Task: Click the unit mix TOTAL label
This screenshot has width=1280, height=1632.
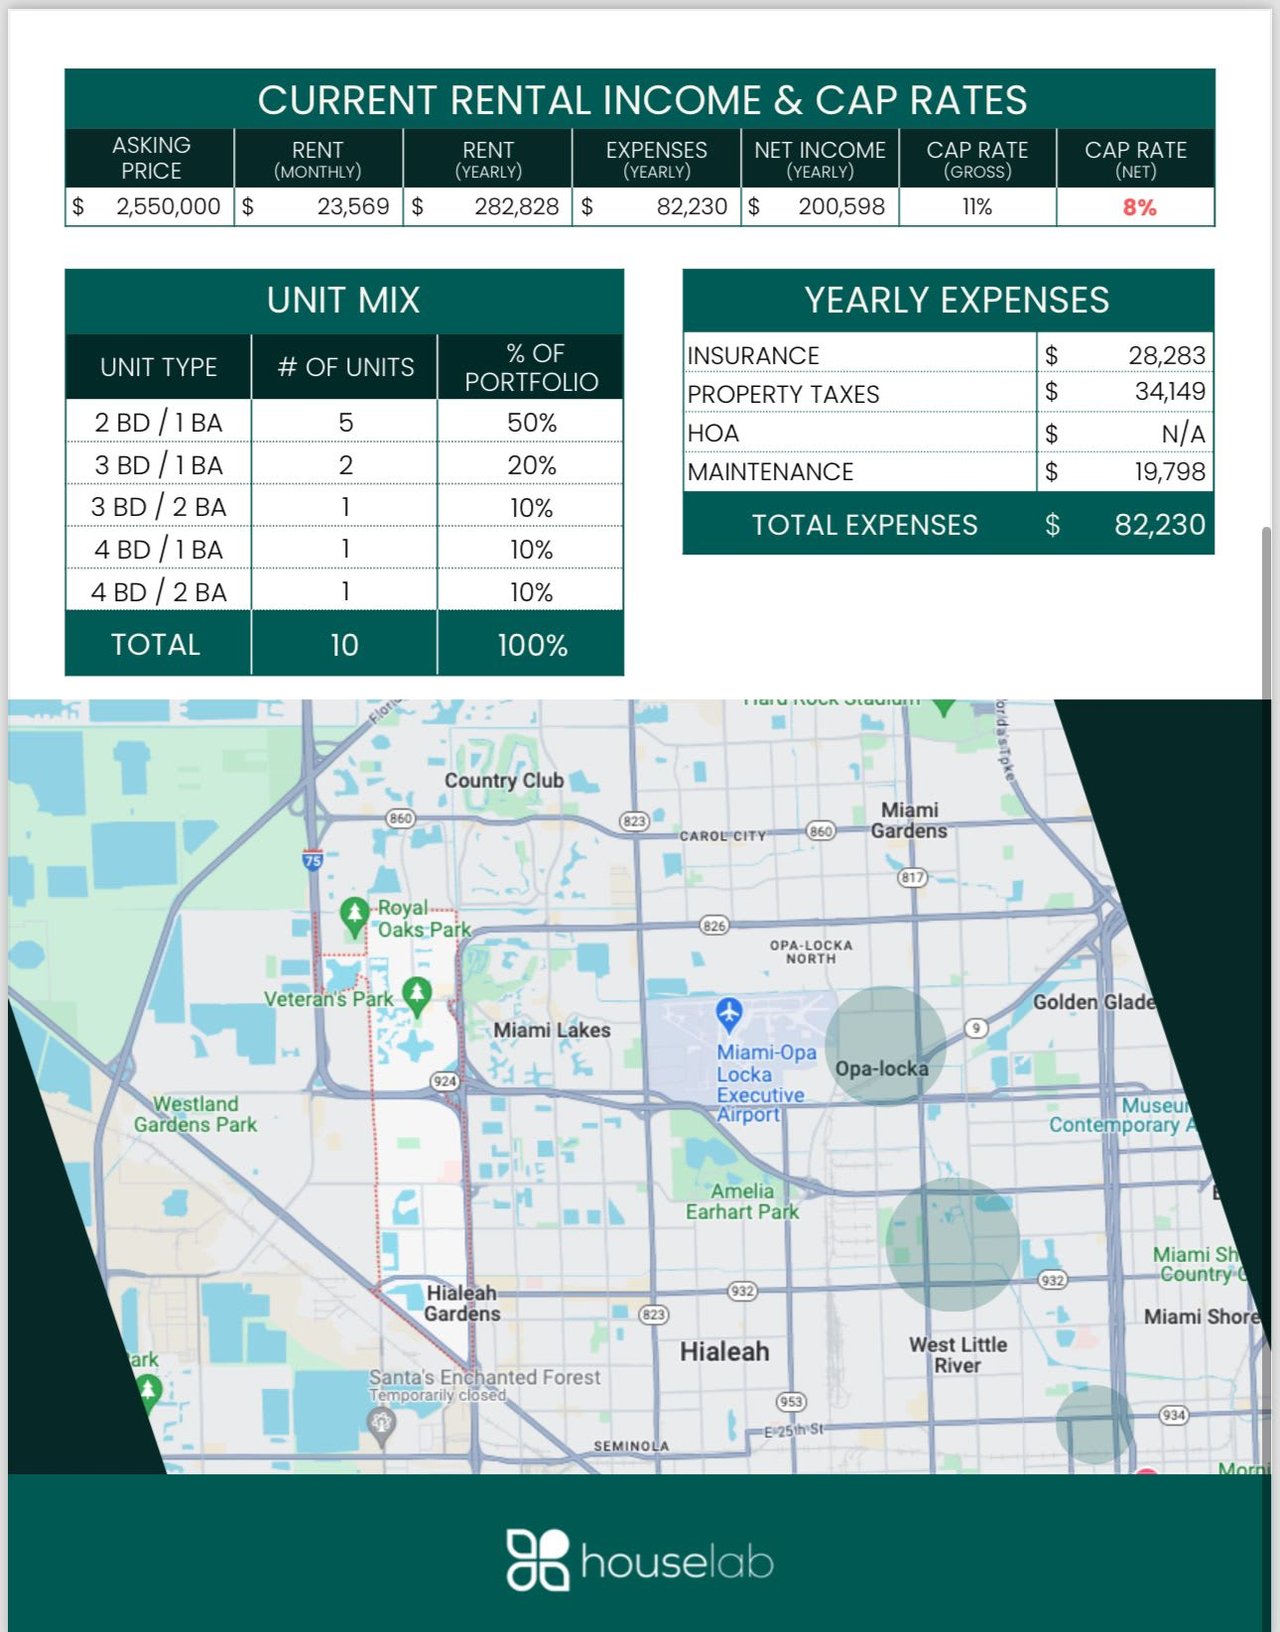Action: [156, 645]
